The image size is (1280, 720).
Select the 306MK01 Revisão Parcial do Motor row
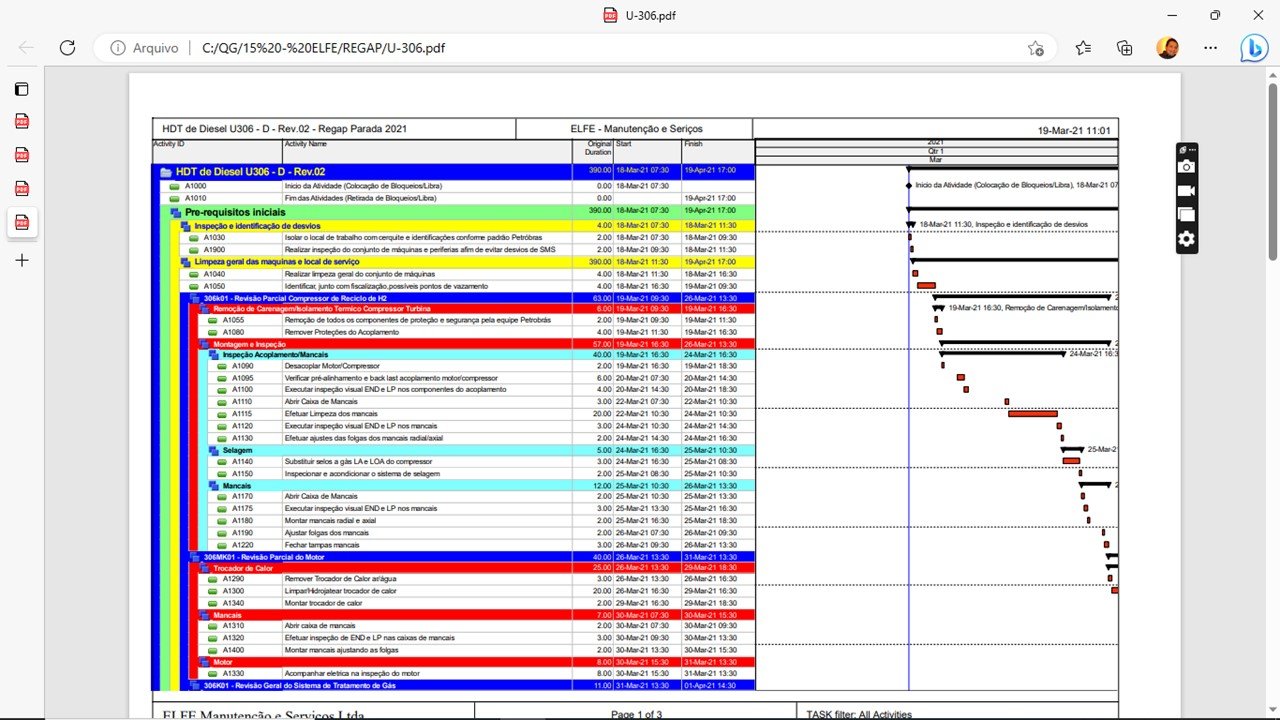471,556
